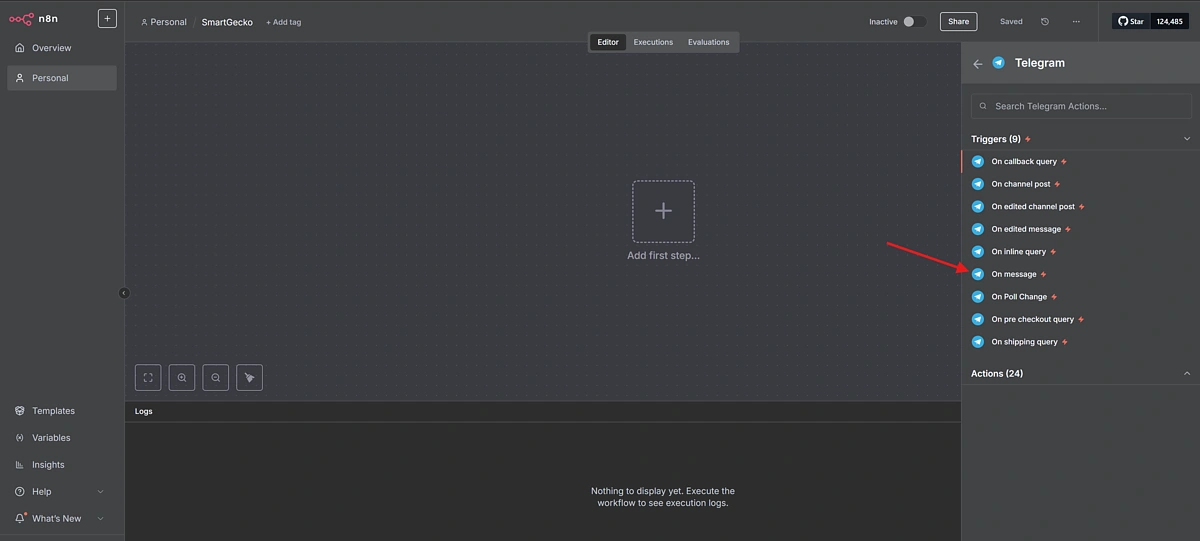Open Templates from the sidebar
The image size is (1200, 541).
tap(53, 410)
